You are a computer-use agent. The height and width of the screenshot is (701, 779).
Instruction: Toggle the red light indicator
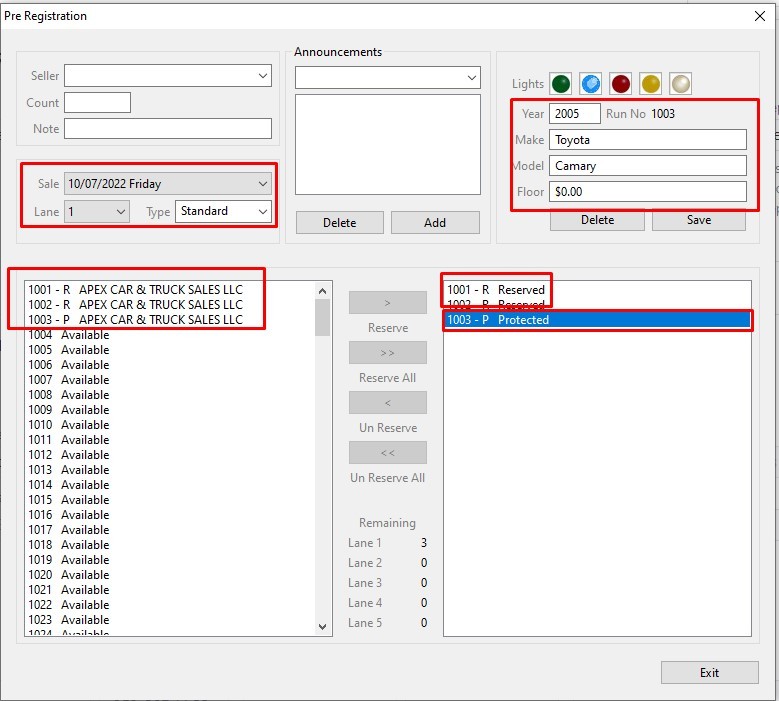tap(621, 84)
